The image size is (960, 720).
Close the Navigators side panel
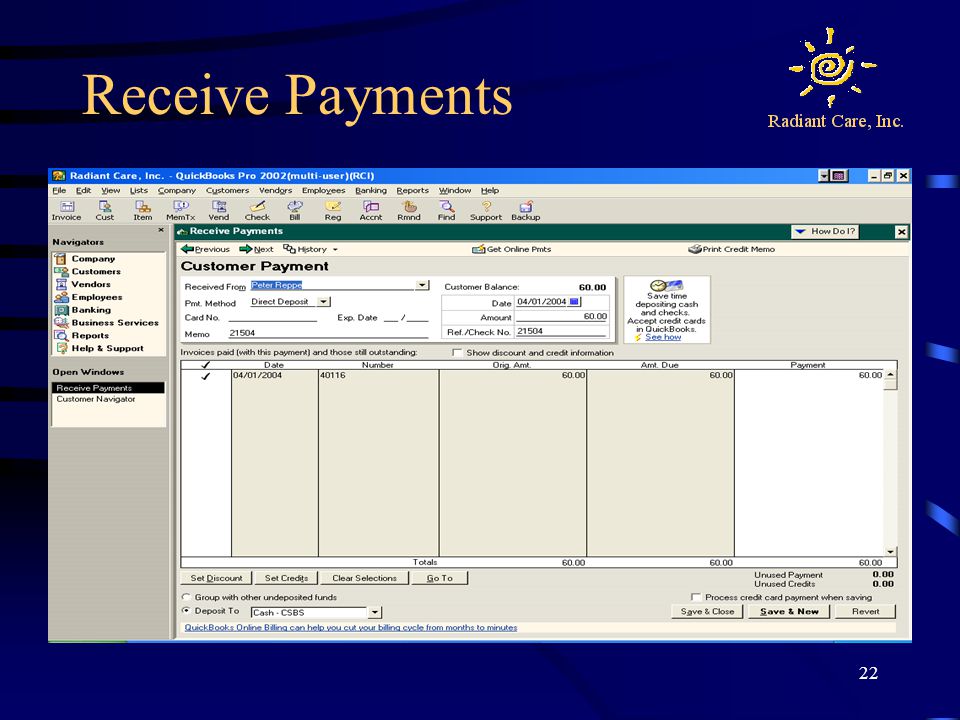click(x=161, y=230)
